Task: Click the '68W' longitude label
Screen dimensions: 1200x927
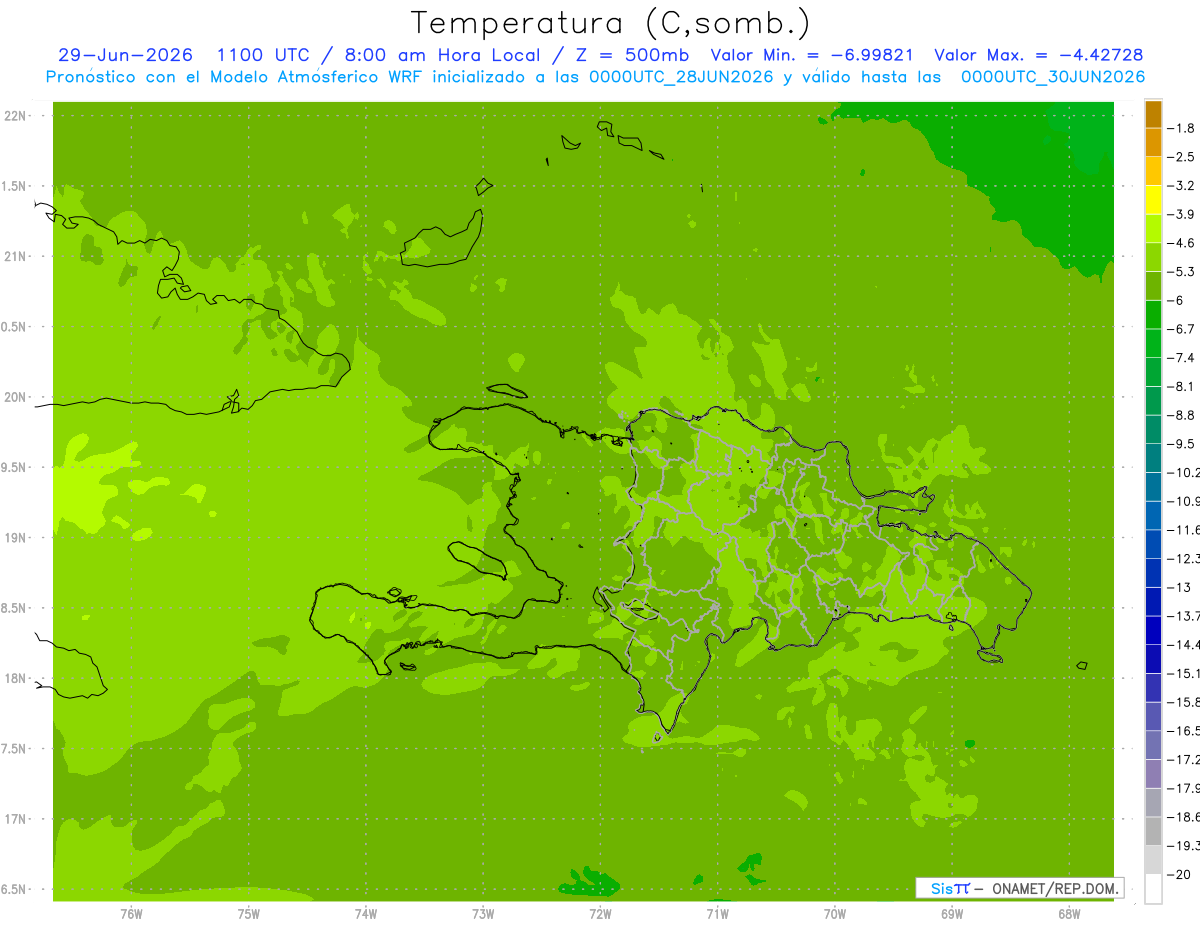Action: [1069, 914]
